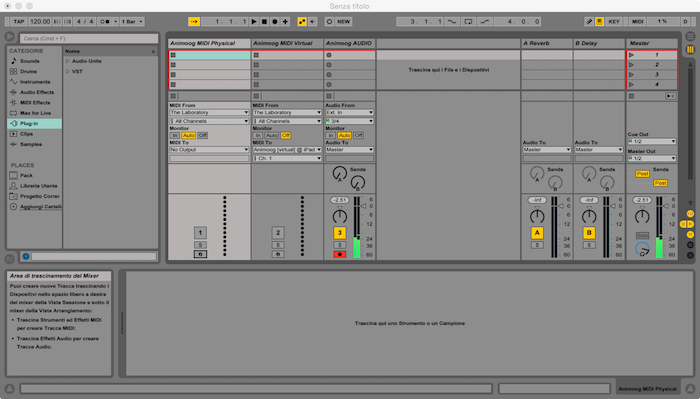
Task: Select Instruments category in browser
Action: click(35, 82)
